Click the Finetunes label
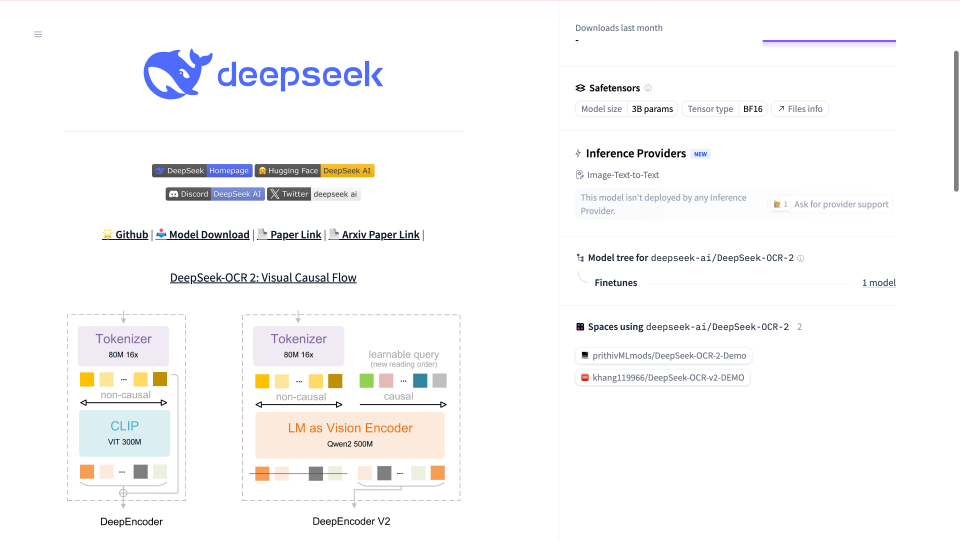 pos(616,283)
